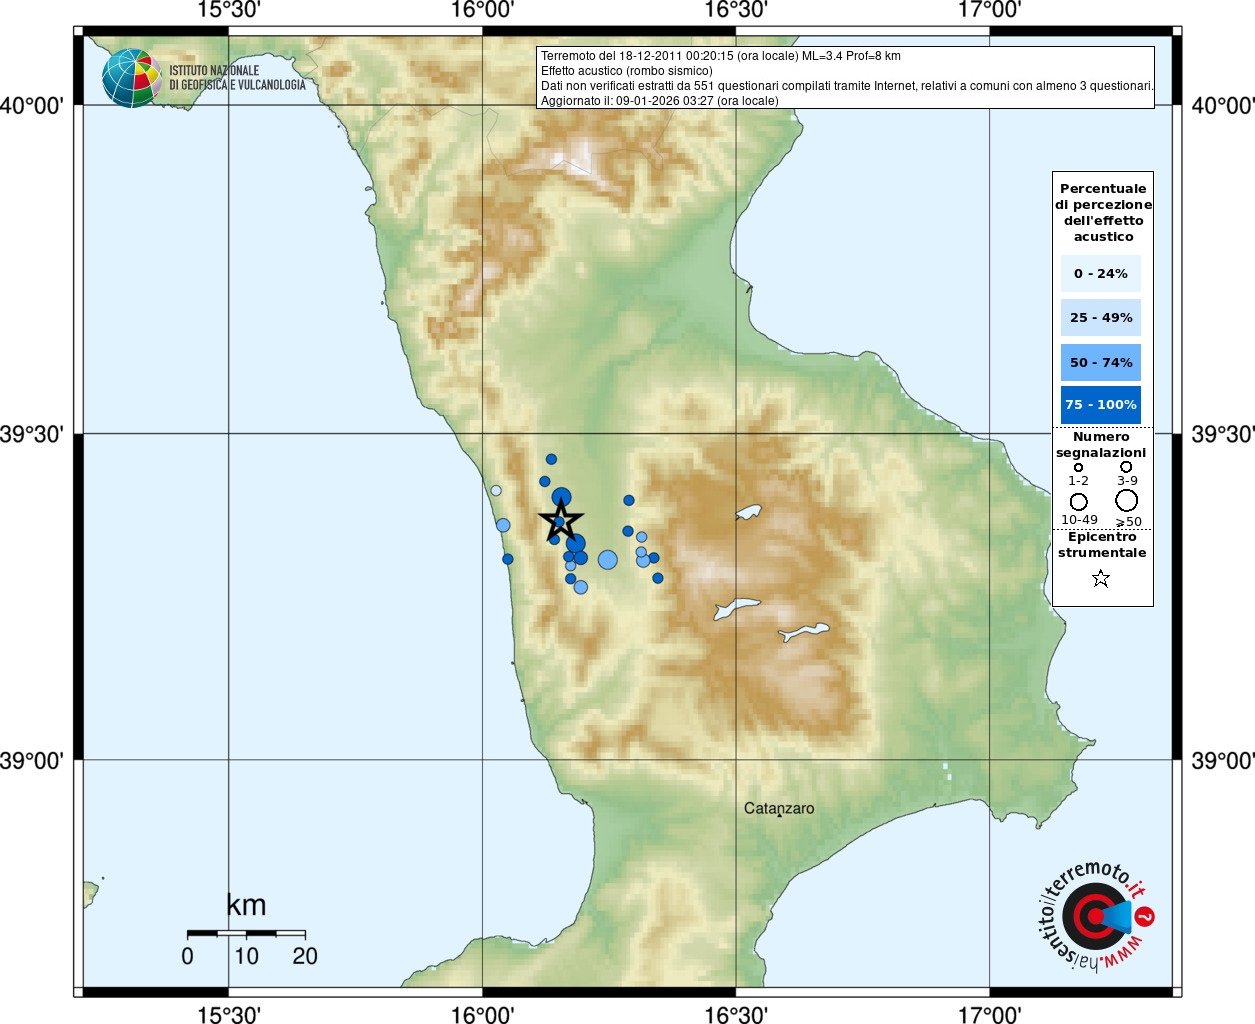
Task: Click the Catanzaro city label
Action: click(x=779, y=808)
